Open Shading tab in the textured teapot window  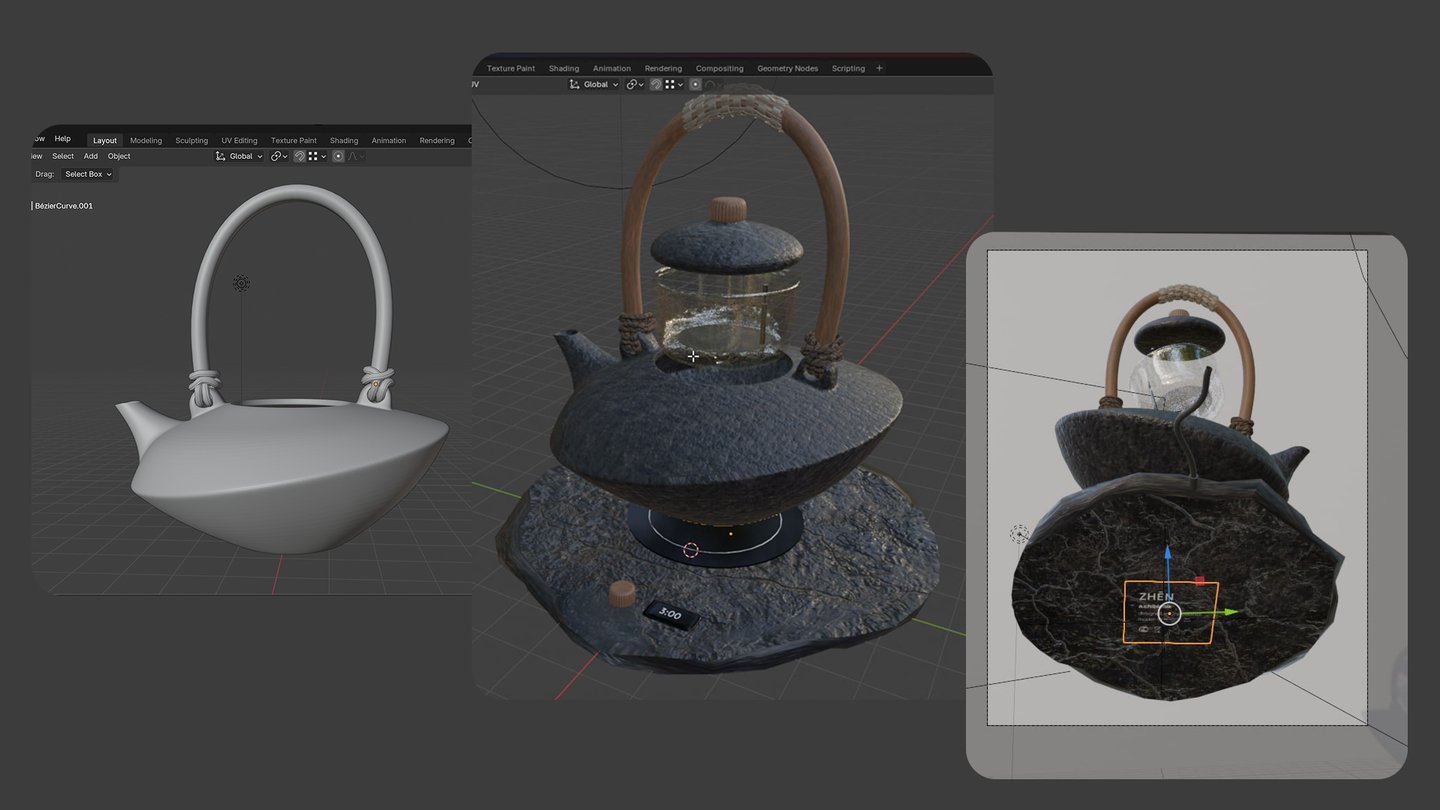click(564, 69)
